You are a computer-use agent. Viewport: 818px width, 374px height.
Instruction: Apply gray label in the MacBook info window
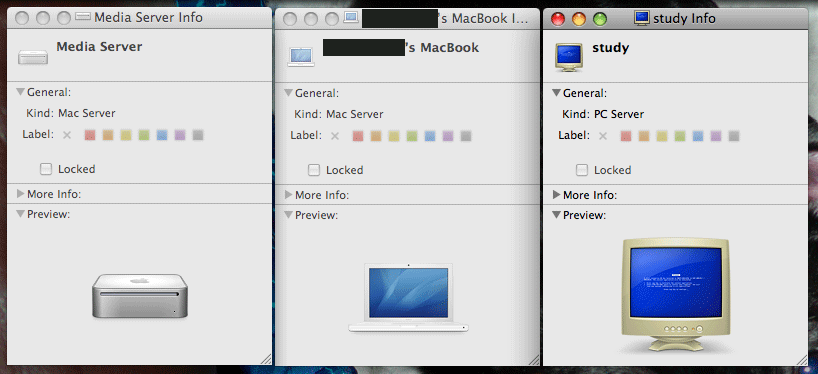point(466,136)
